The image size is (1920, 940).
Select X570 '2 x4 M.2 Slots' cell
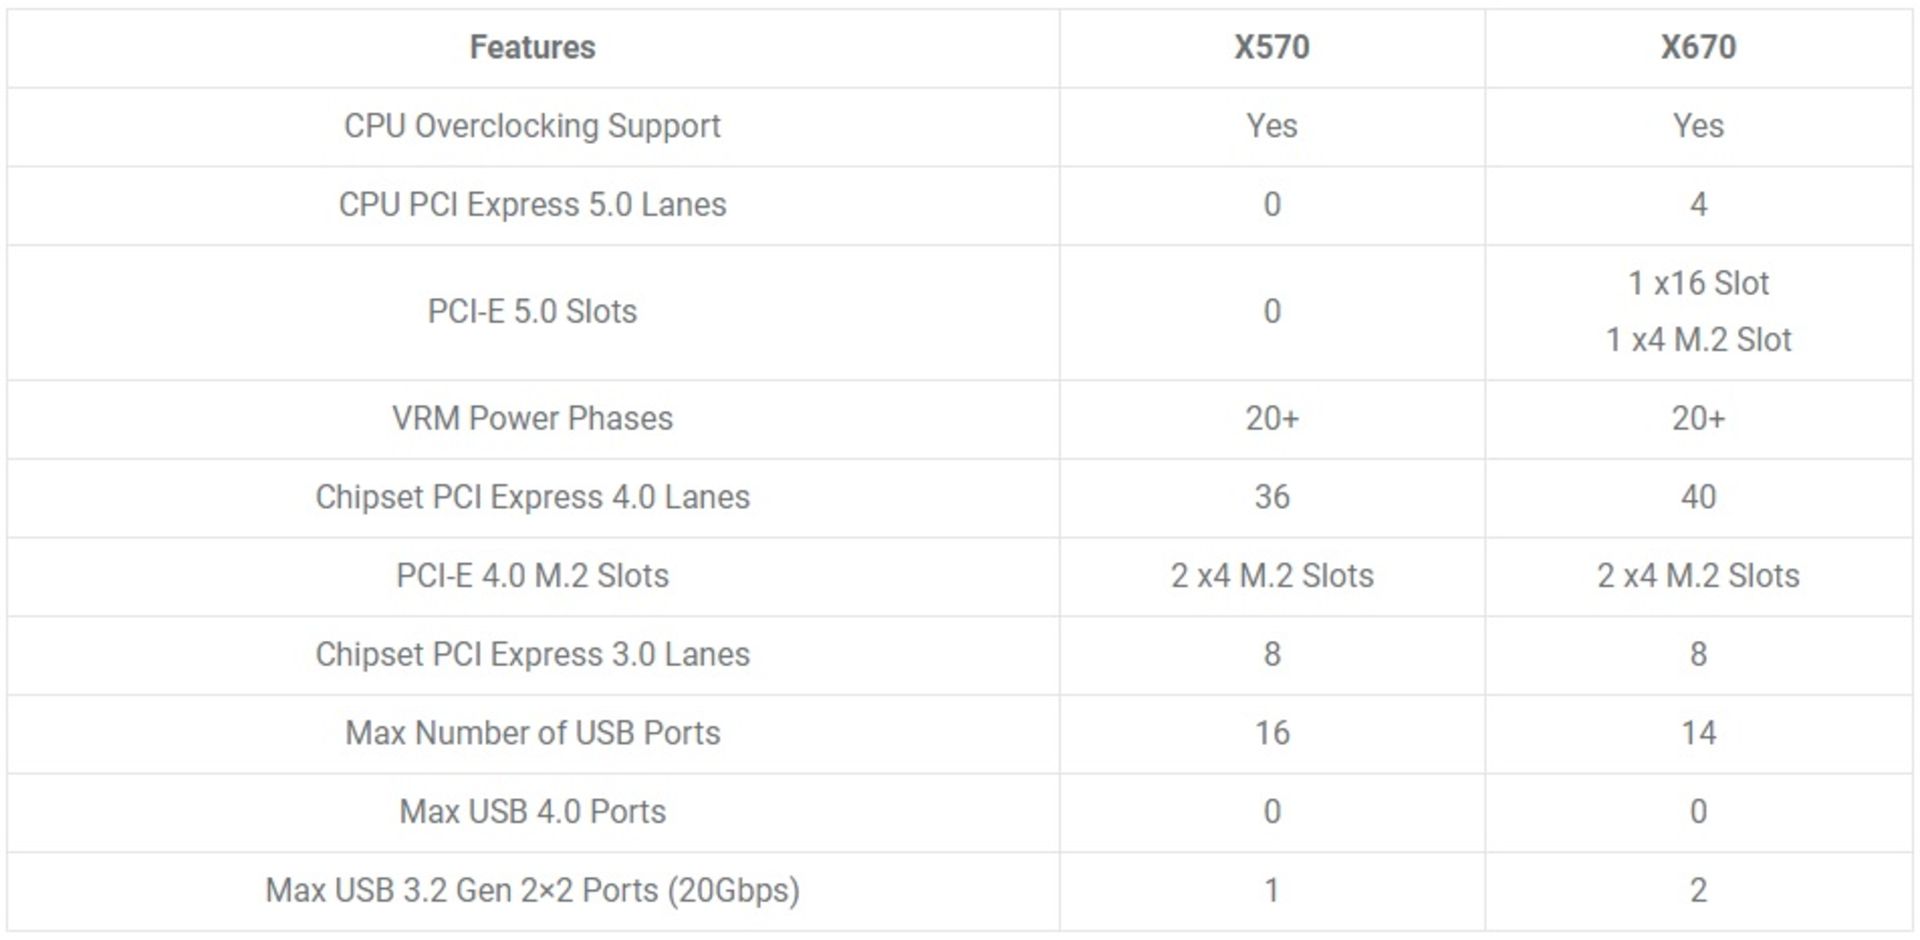pos(1271,576)
